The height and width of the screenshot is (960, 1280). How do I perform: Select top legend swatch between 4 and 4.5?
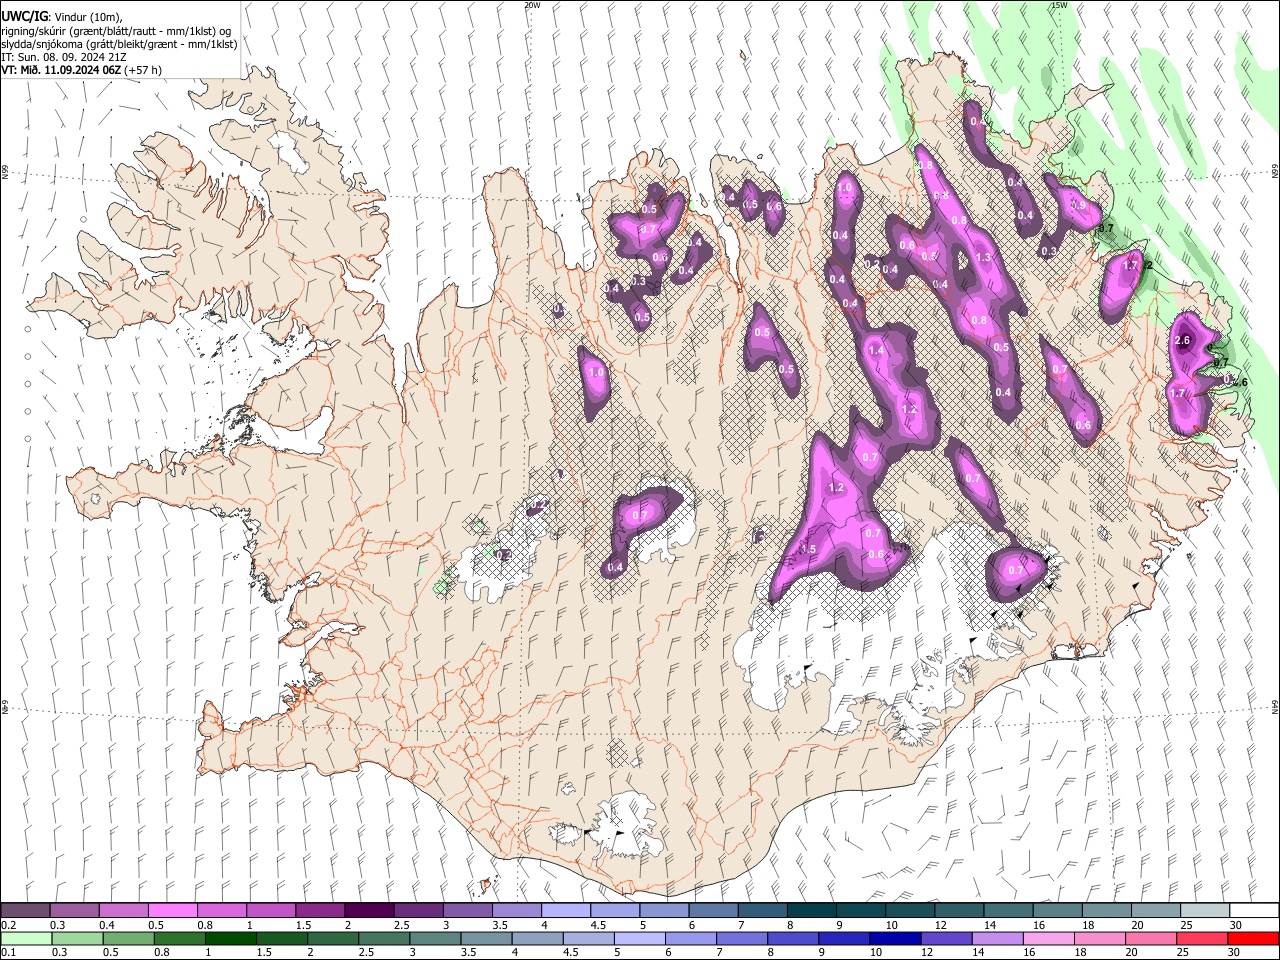pyautogui.click(x=565, y=910)
